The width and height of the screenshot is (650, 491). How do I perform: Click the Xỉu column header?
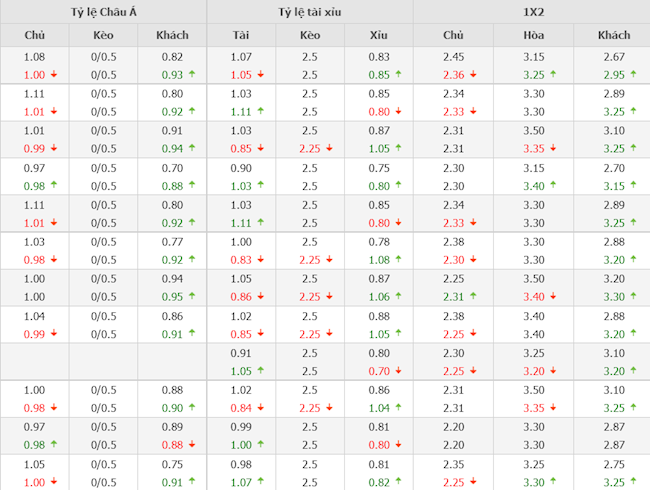[x=378, y=35]
